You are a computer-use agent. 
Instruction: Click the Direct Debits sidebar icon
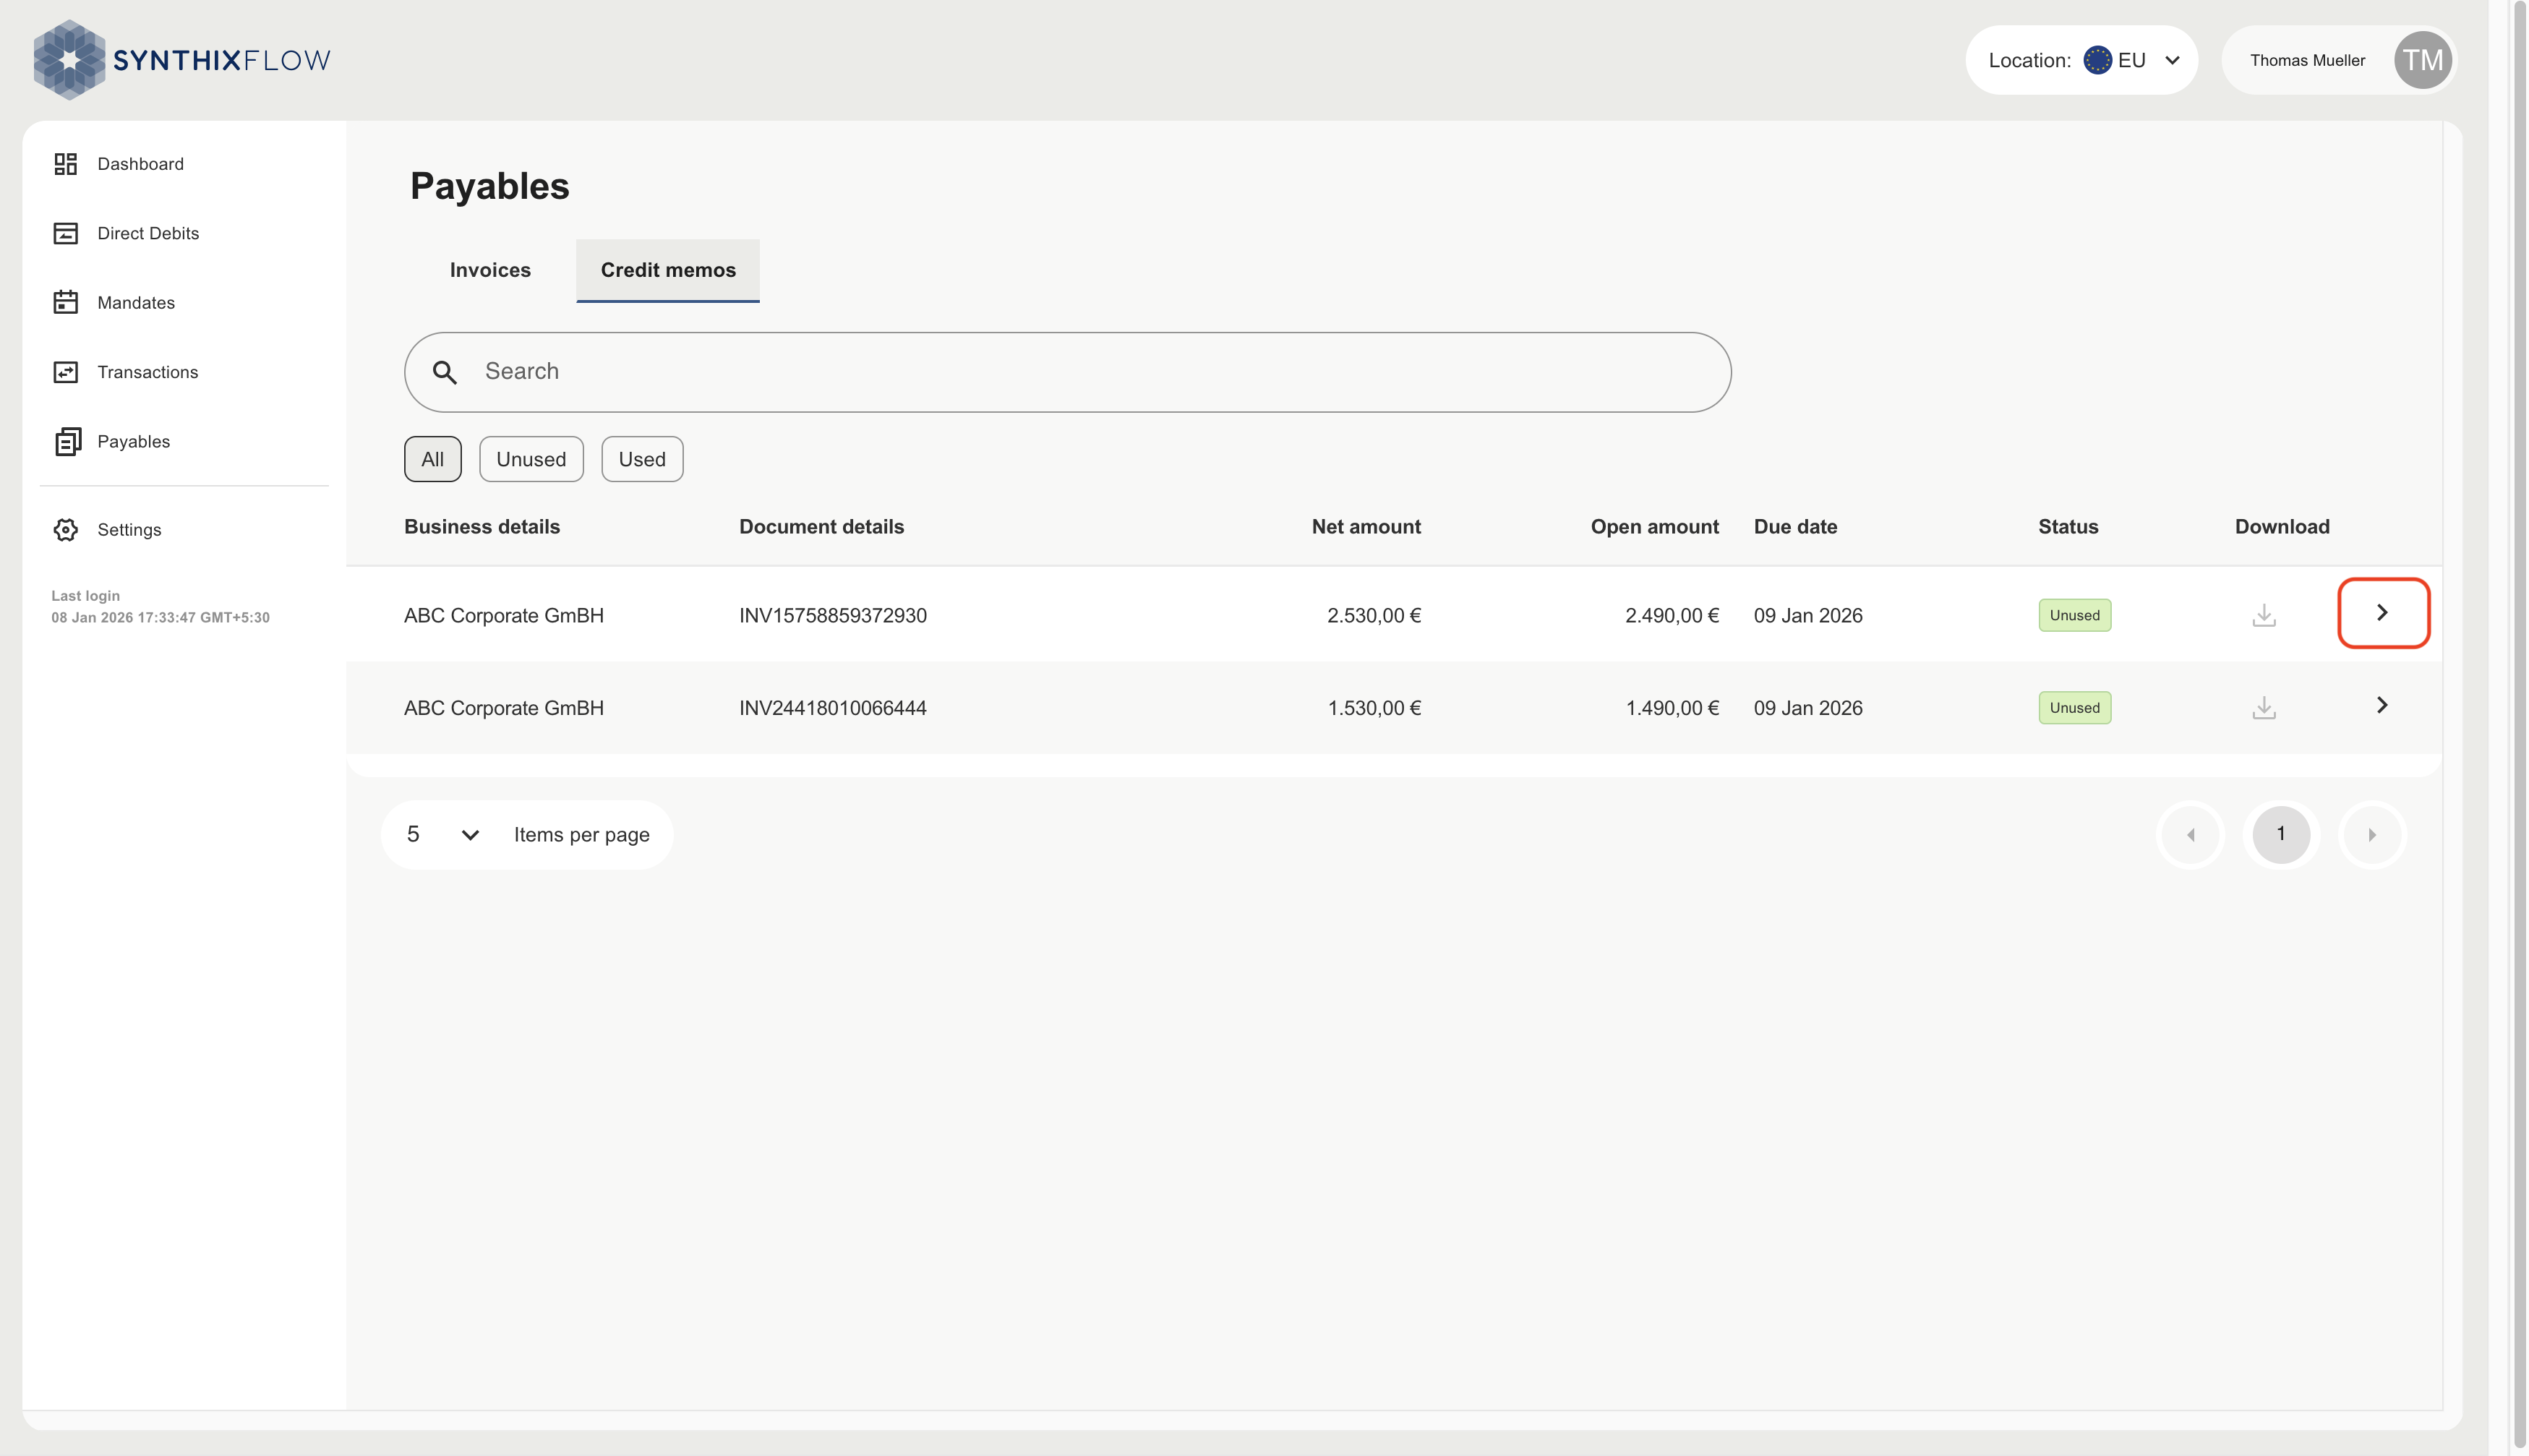pyautogui.click(x=66, y=233)
